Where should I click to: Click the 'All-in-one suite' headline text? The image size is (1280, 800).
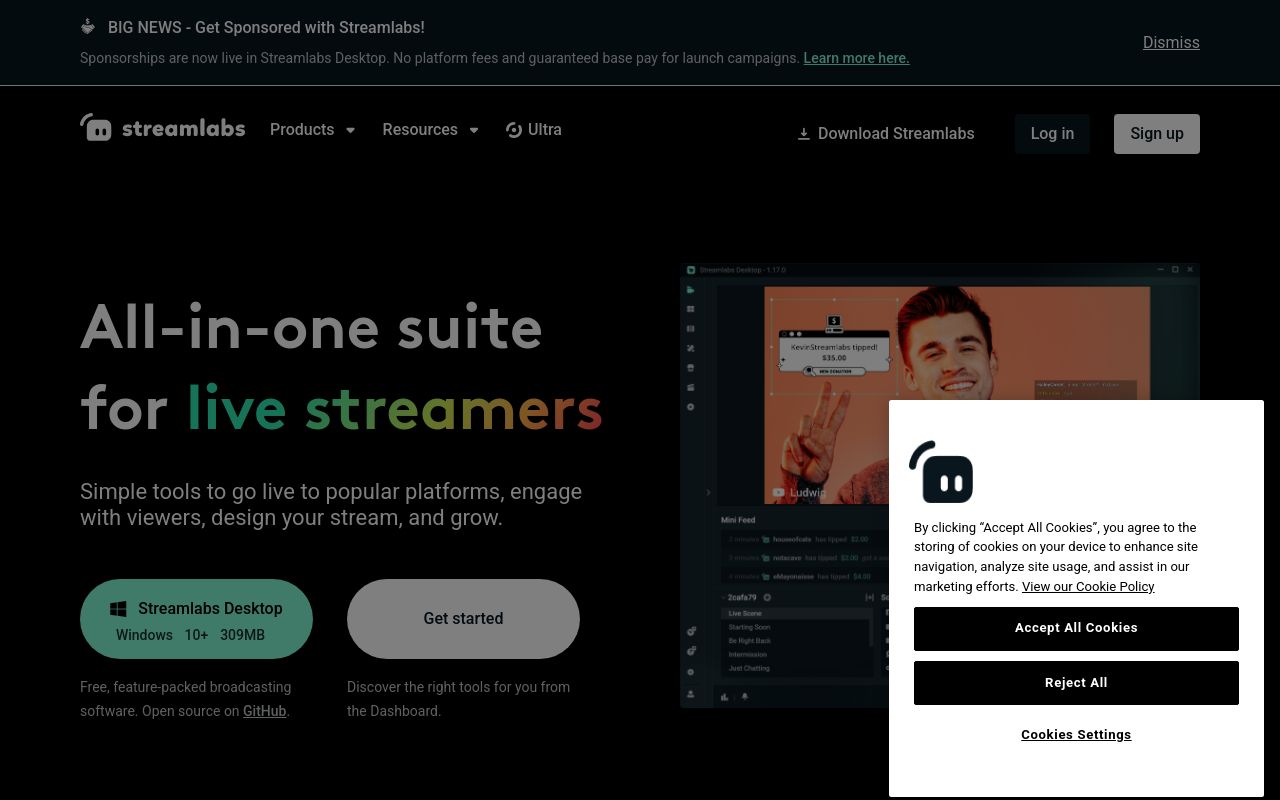point(311,328)
